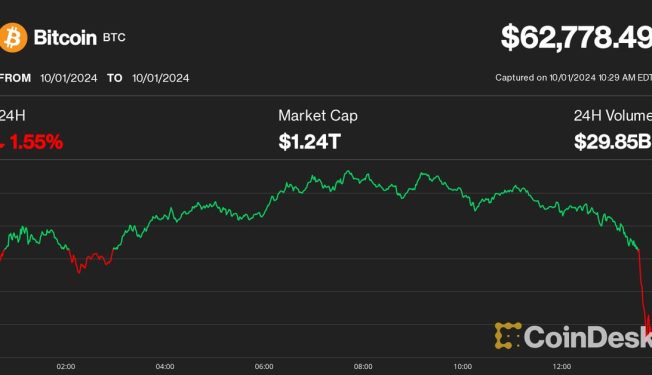
Task: Click the CoinDesk watermark logo icon
Action: pyautogui.click(x=508, y=336)
